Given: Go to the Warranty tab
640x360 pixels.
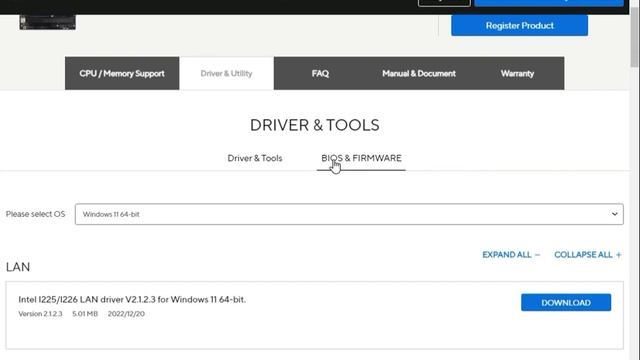Looking at the screenshot, I should click(517, 73).
